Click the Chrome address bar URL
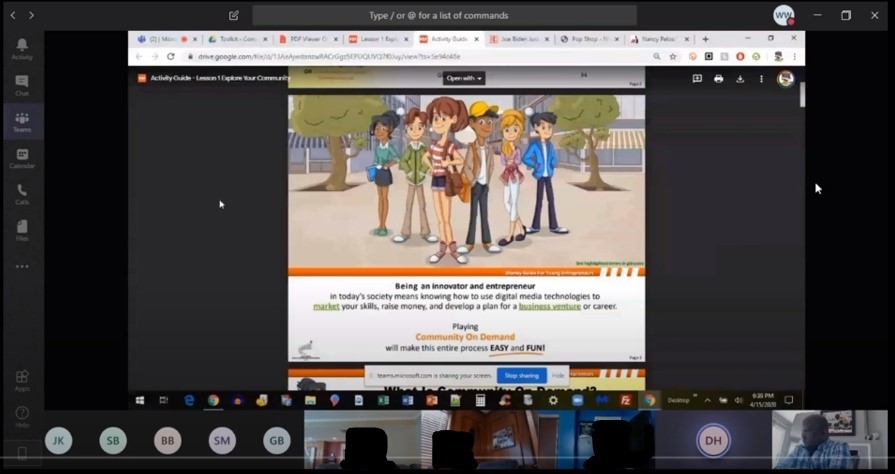Screen dimensions: 895x474 329,57
